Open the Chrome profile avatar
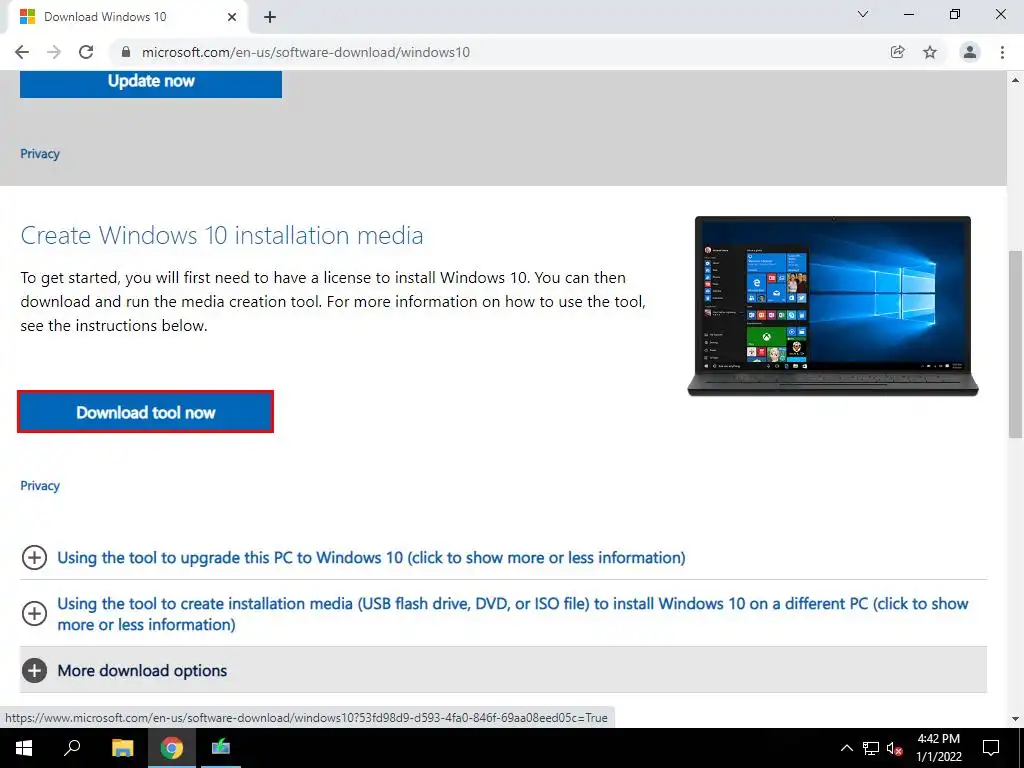The height and width of the screenshot is (768, 1024). (x=970, y=52)
